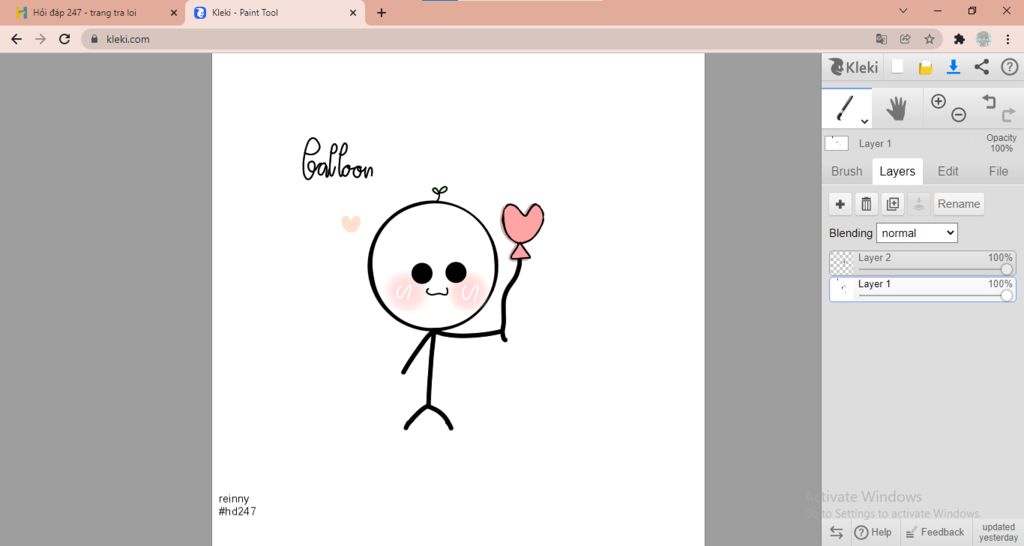Click the share page icon in address bar
1024x546 pixels.
(905, 39)
